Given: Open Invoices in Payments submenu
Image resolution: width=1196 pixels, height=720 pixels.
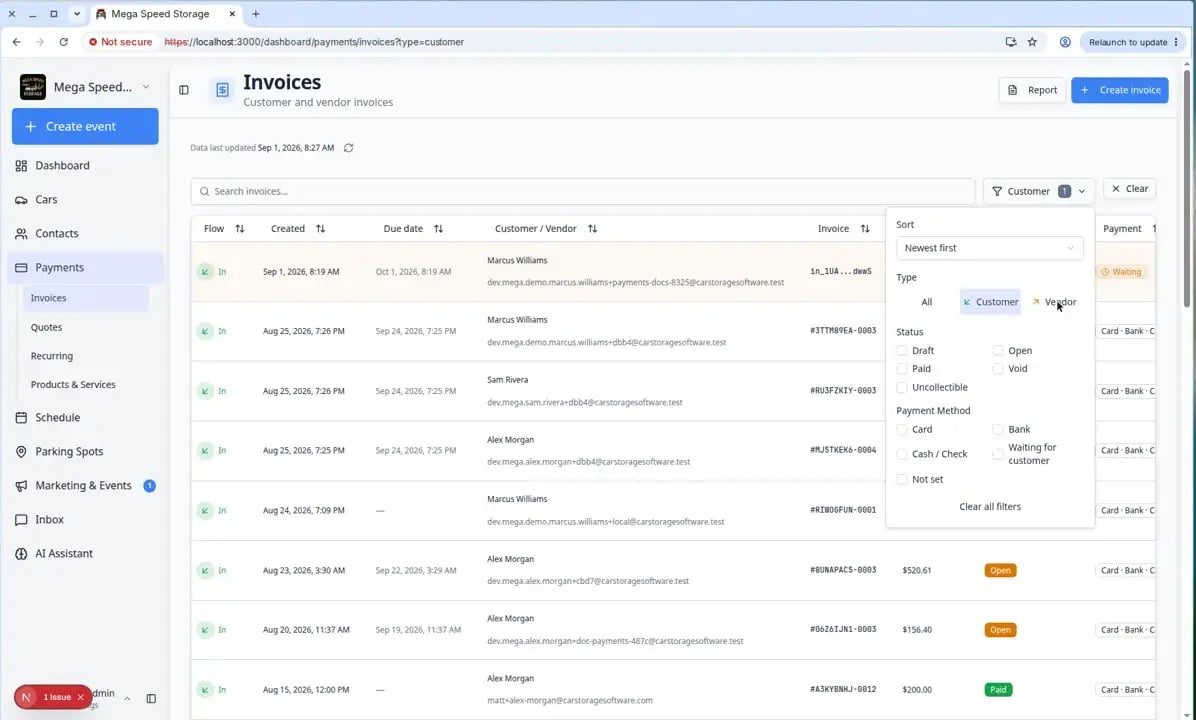Looking at the screenshot, I should 85,298.
